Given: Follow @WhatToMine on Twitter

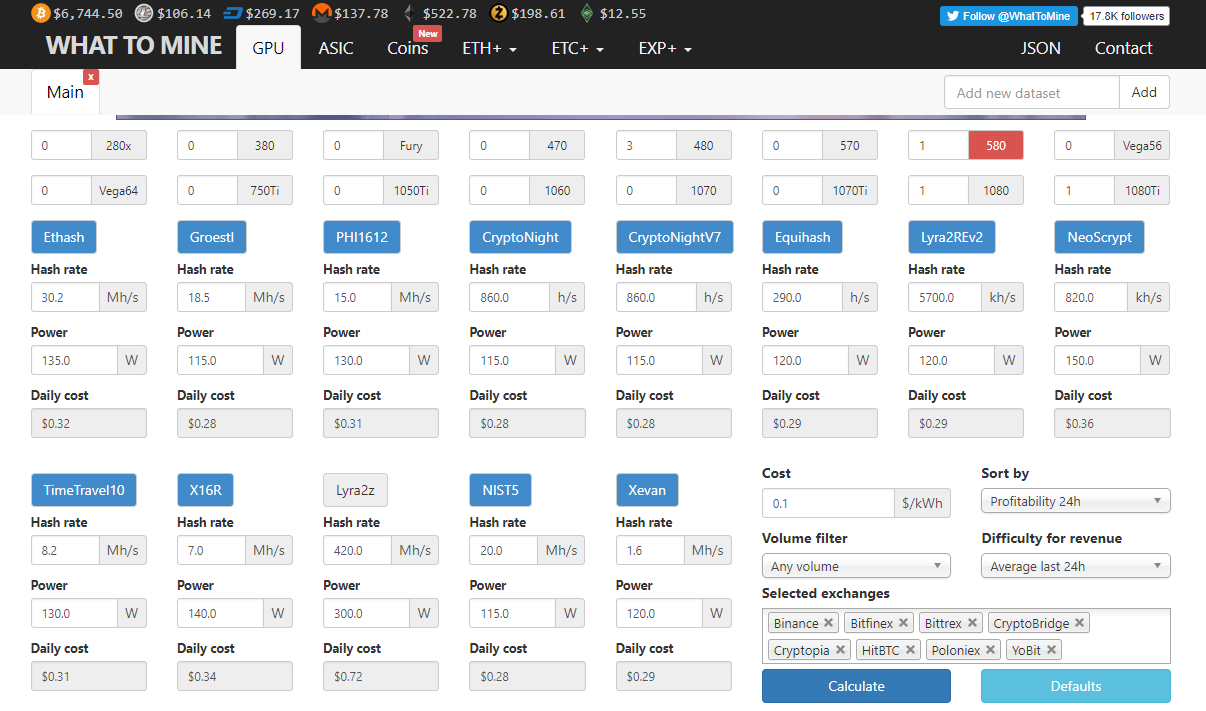Looking at the screenshot, I should [1008, 16].
